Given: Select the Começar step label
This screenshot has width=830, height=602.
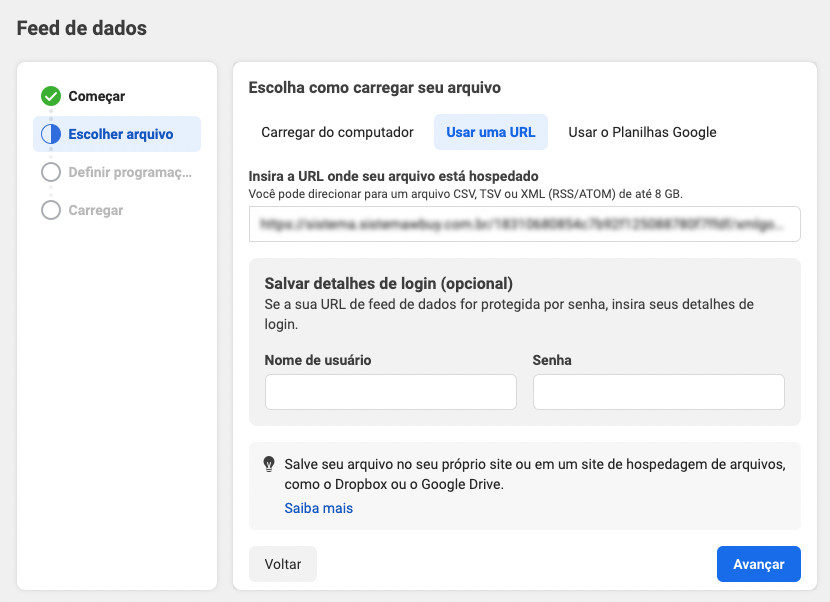Looking at the screenshot, I should pyautogui.click(x=97, y=96).
